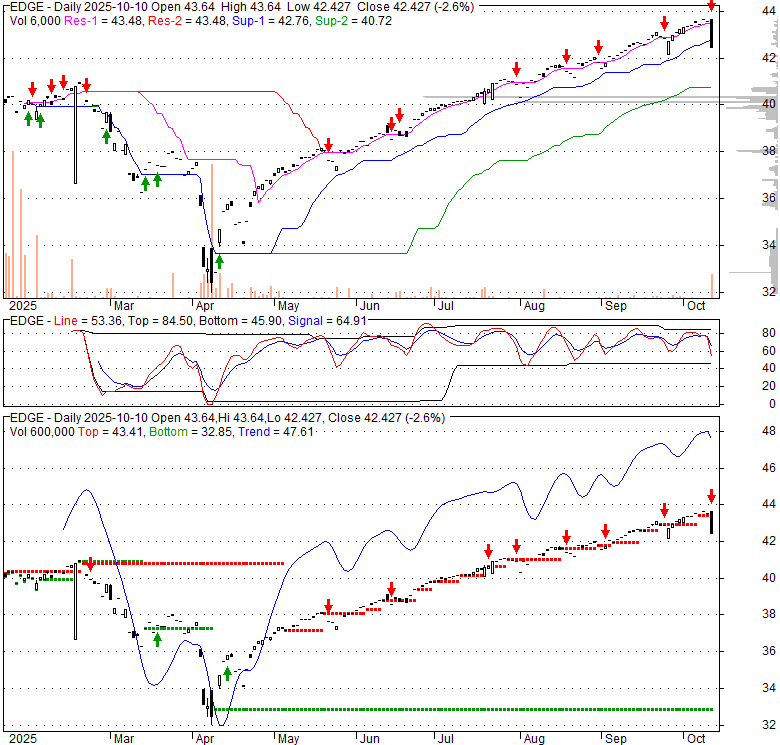The height and width of the screenshot is (745, 780).
Task: Click the 48 price label on bottom chart
Action: pos(769,431)
